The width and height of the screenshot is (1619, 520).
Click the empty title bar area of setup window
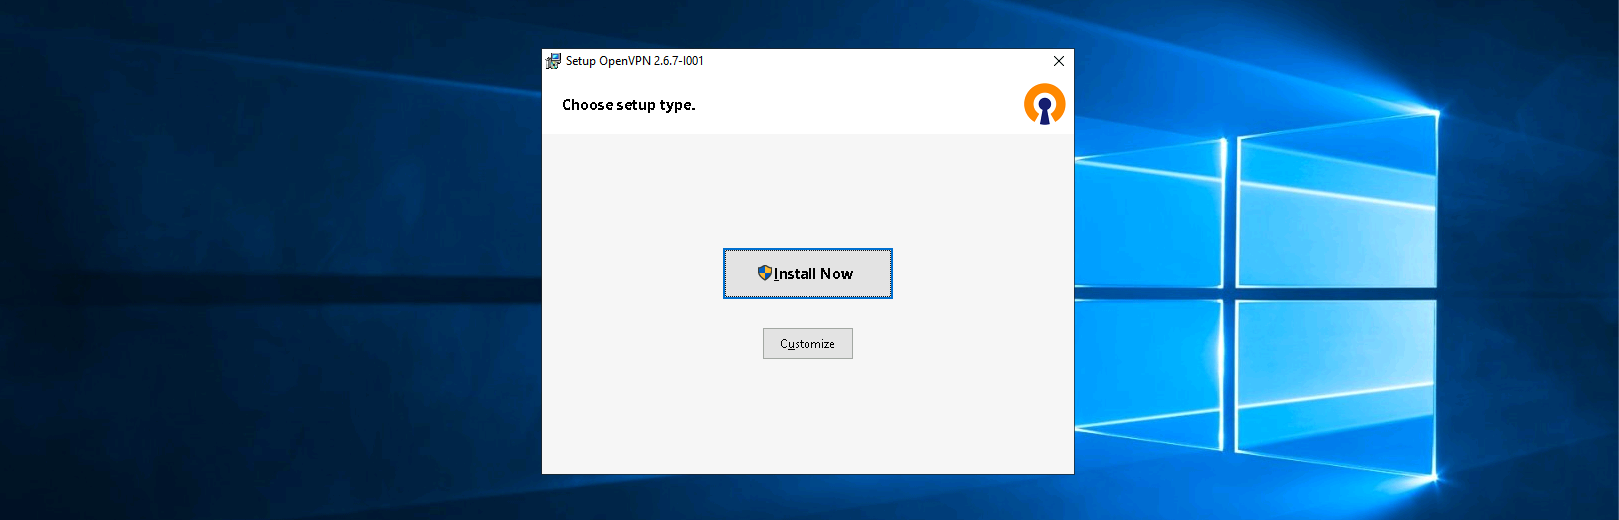point(880,61)
